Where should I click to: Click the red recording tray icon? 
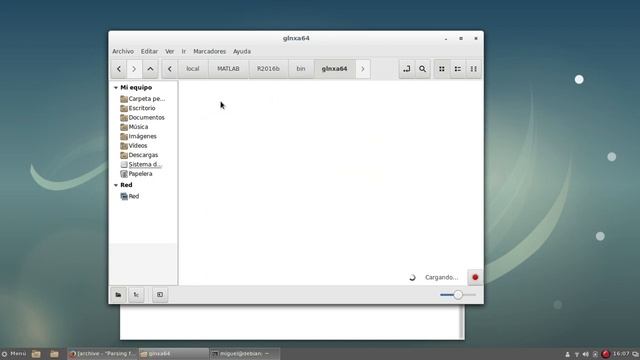[x=605, y=354]
